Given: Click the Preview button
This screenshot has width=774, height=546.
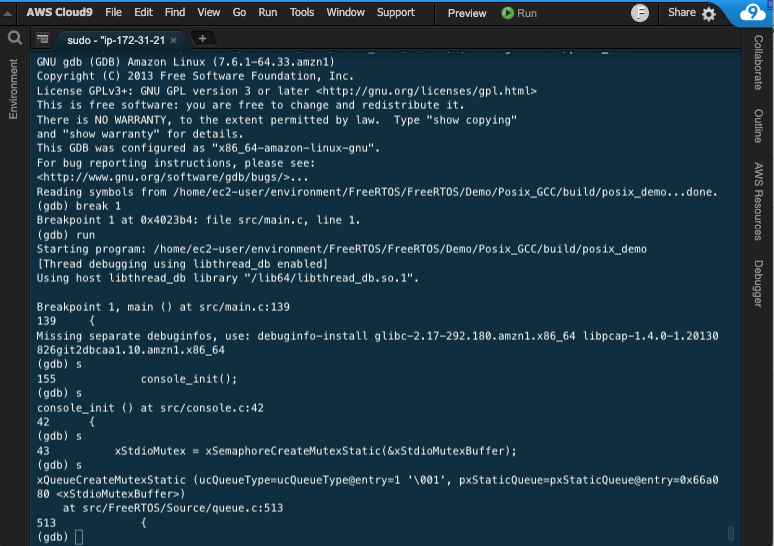Looking at the screenshot, I should 467,13.
